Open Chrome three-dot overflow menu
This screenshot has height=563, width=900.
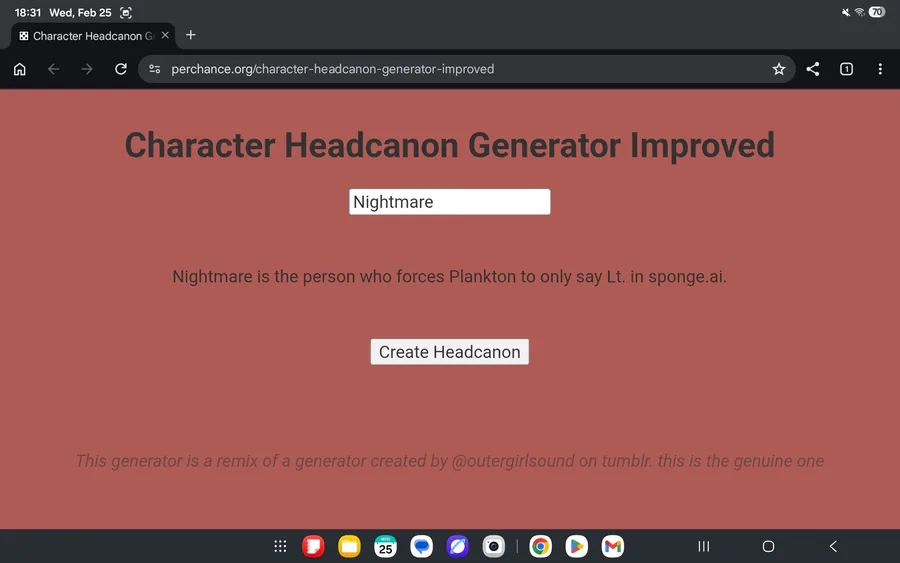click(880, 69)
